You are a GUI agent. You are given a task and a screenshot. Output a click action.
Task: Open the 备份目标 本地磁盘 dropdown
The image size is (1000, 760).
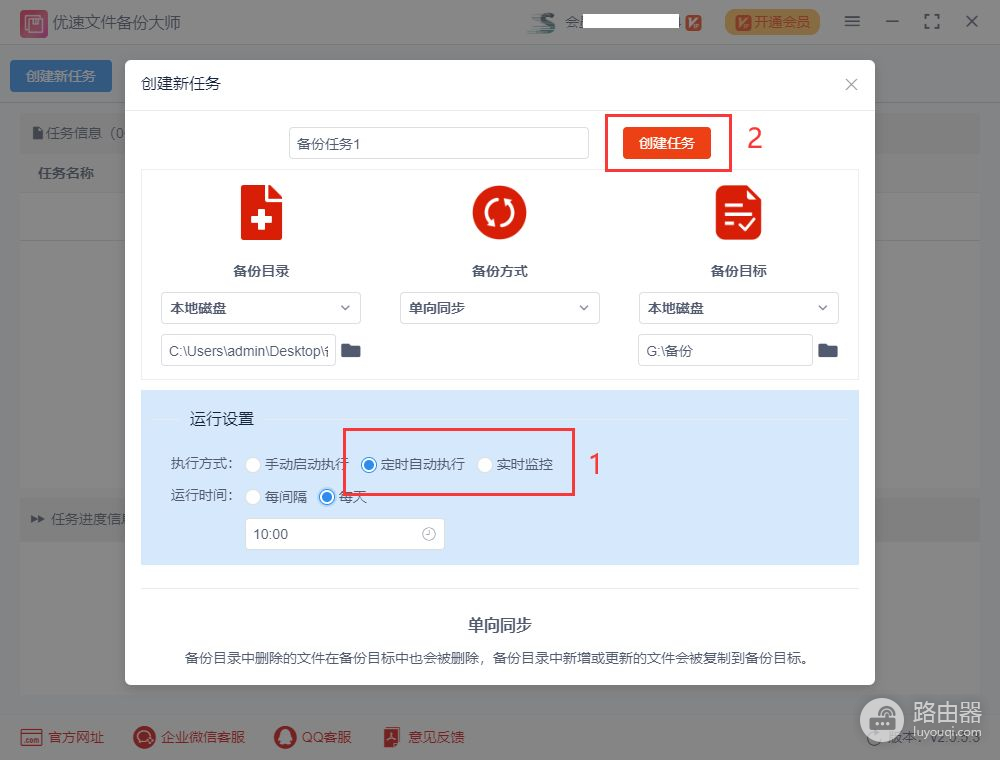(x=739, y=308)
